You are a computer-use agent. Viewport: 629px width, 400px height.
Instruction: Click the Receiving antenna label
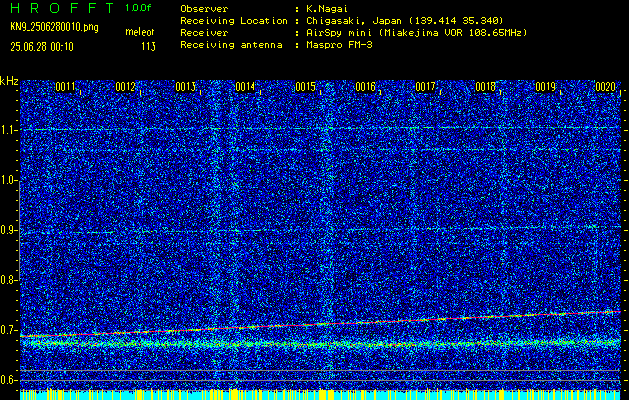pos(231,45)
